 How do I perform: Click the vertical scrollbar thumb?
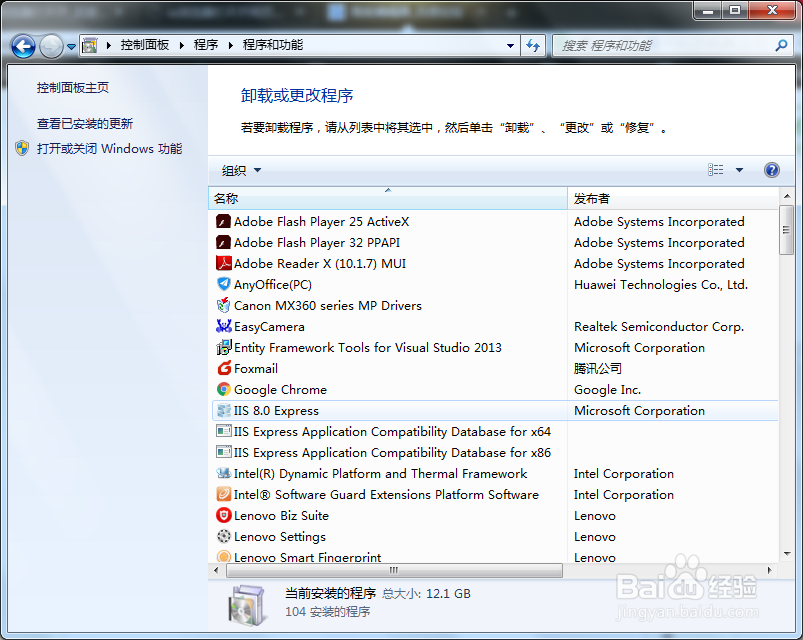(786, 230)
